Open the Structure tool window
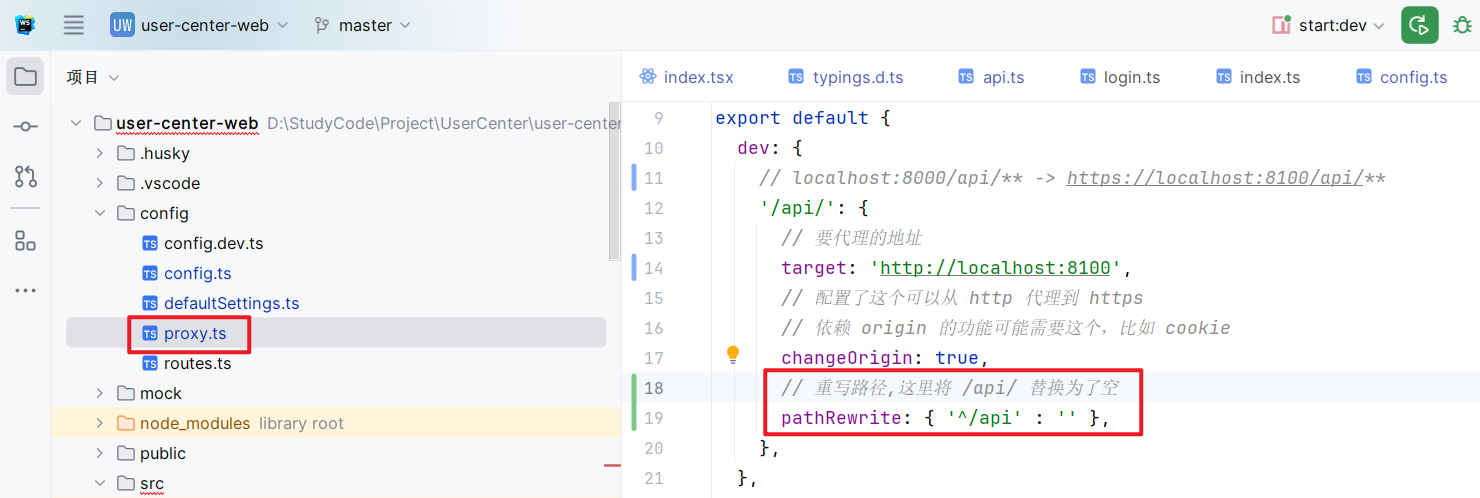This screenshot has width=1480, height=498. coord(25,240)
